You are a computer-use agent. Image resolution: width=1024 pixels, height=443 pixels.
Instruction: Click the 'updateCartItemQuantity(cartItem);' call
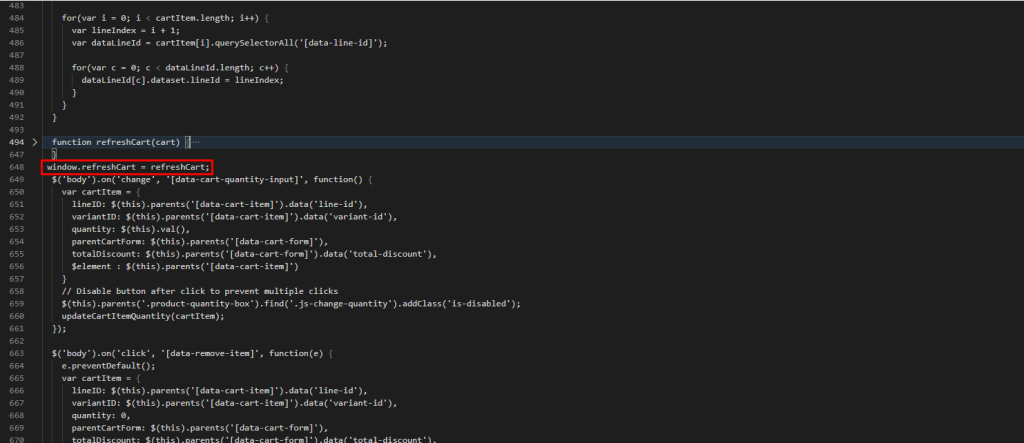[142, 315]
